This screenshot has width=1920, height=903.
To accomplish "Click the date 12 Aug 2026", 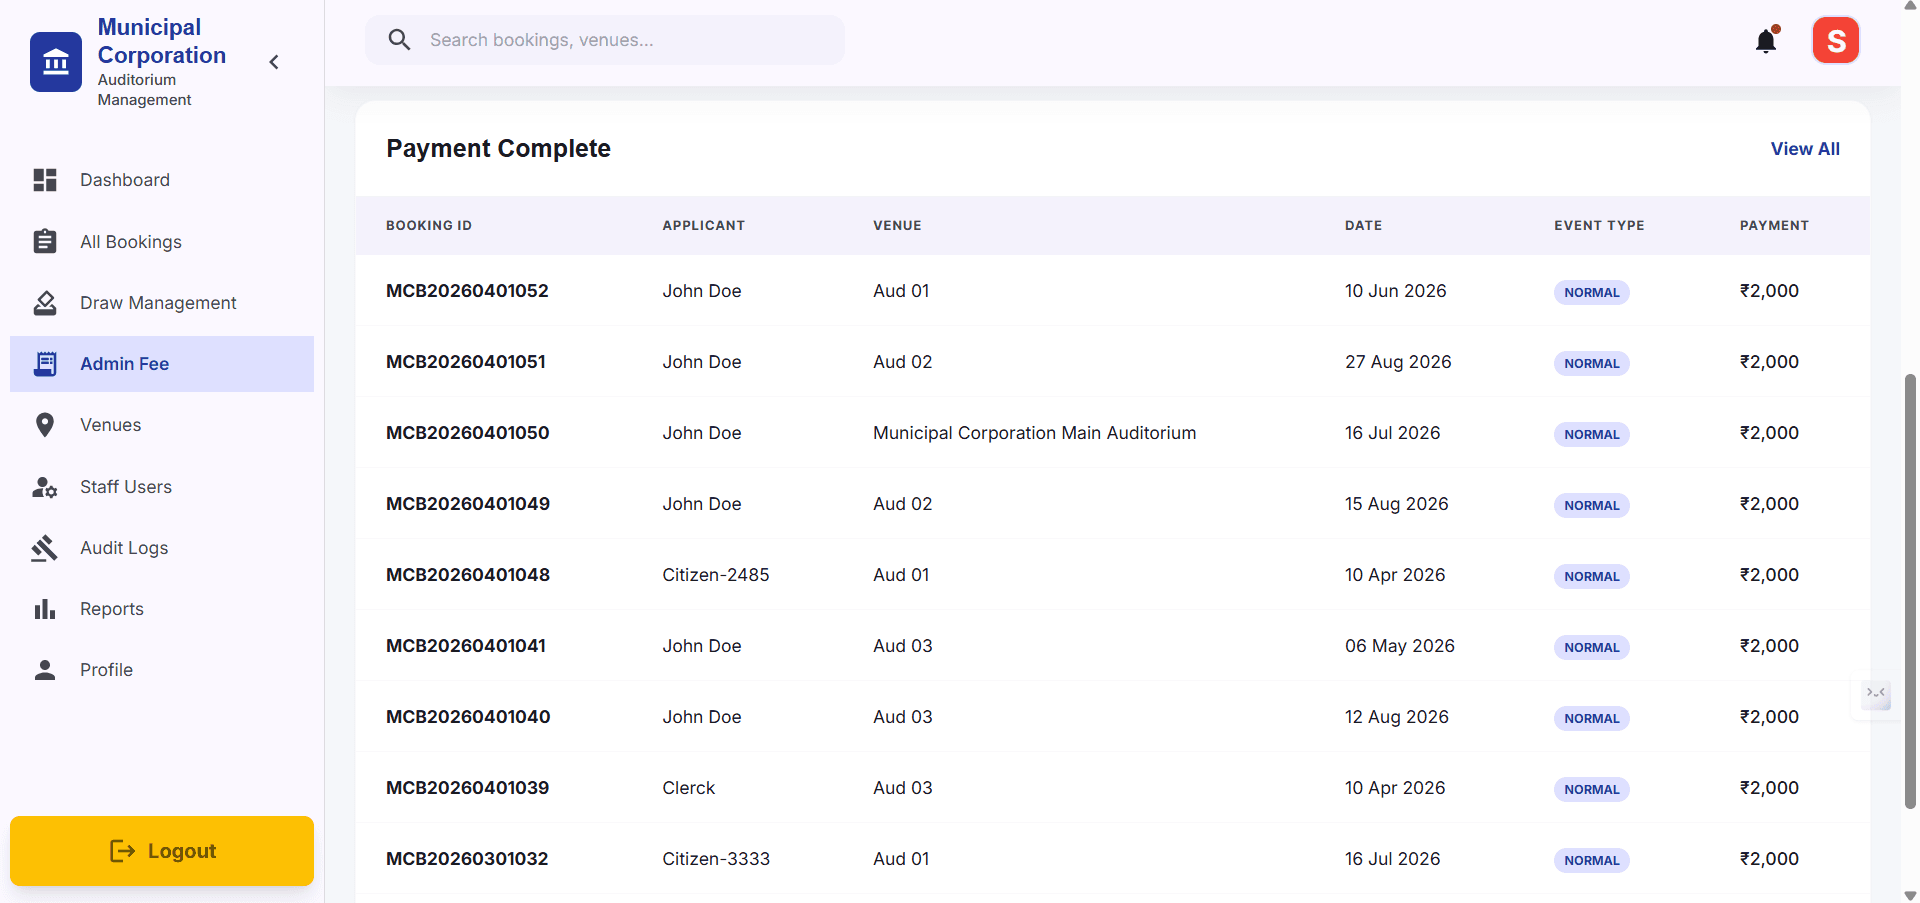I will pyautogui.click(x=1396, y=717).
